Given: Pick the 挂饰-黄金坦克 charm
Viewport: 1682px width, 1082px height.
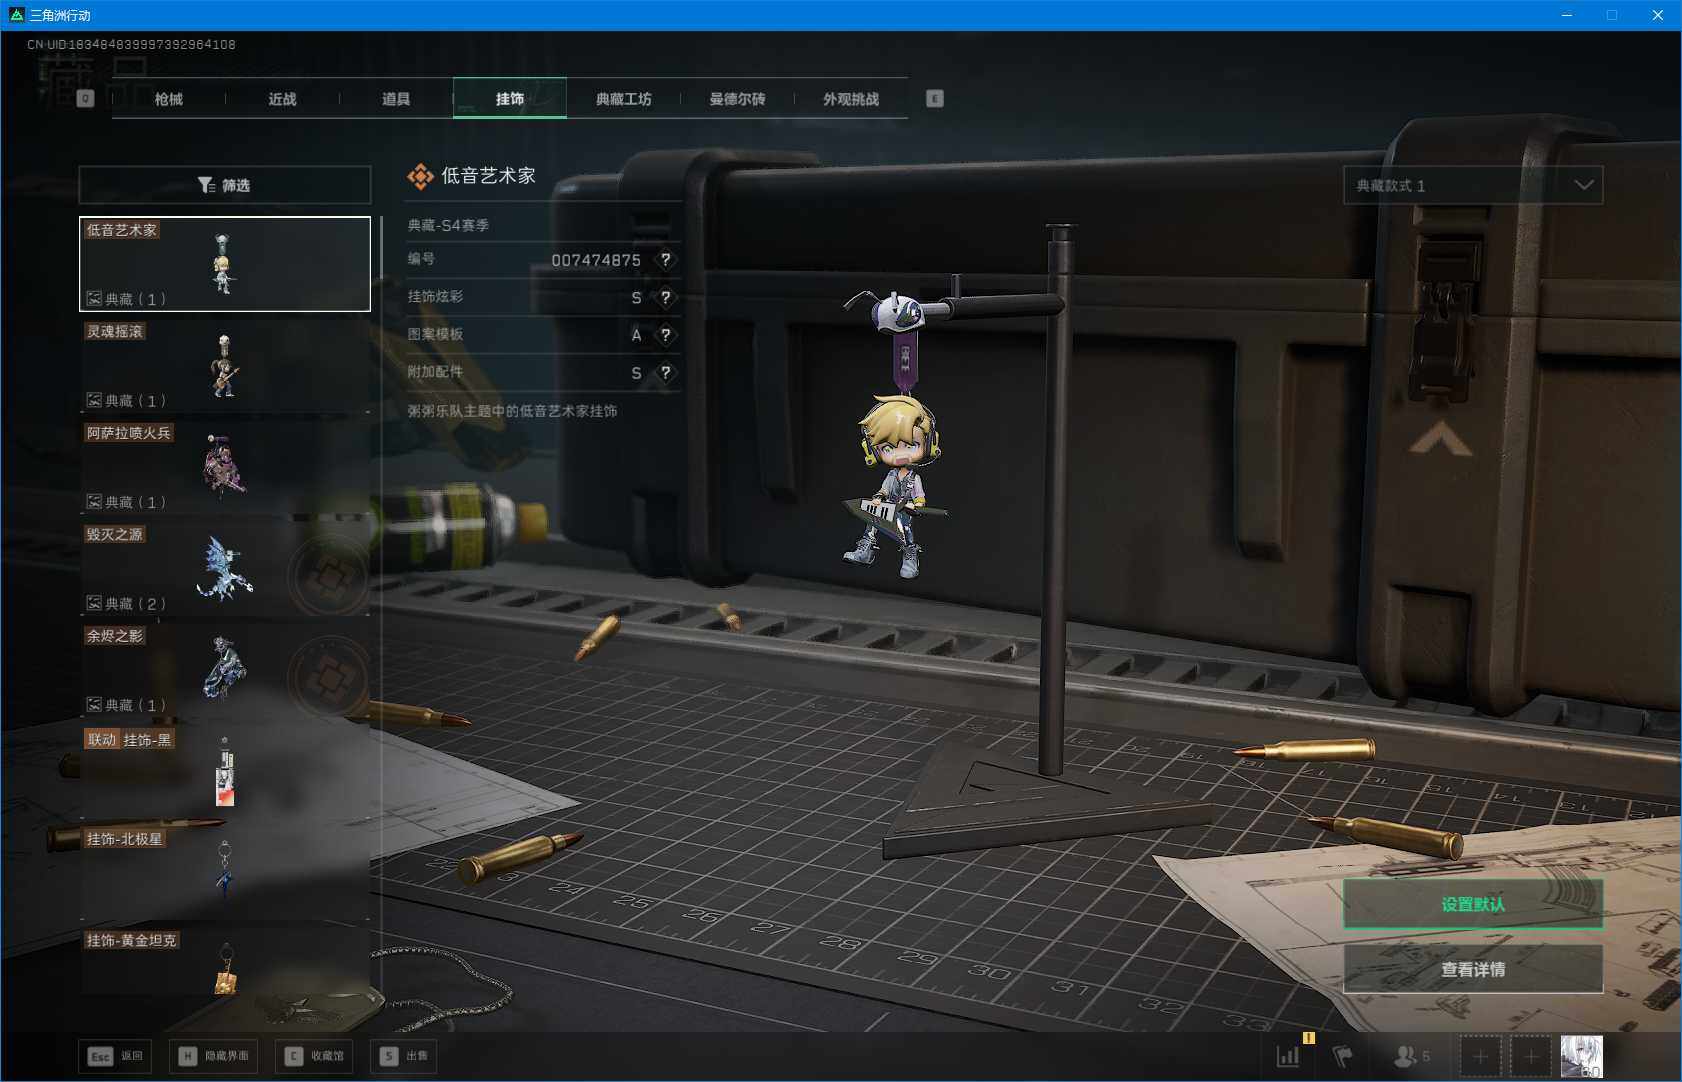Looking at the screenshot, I should pyautogui.click(x=225, y=962).
